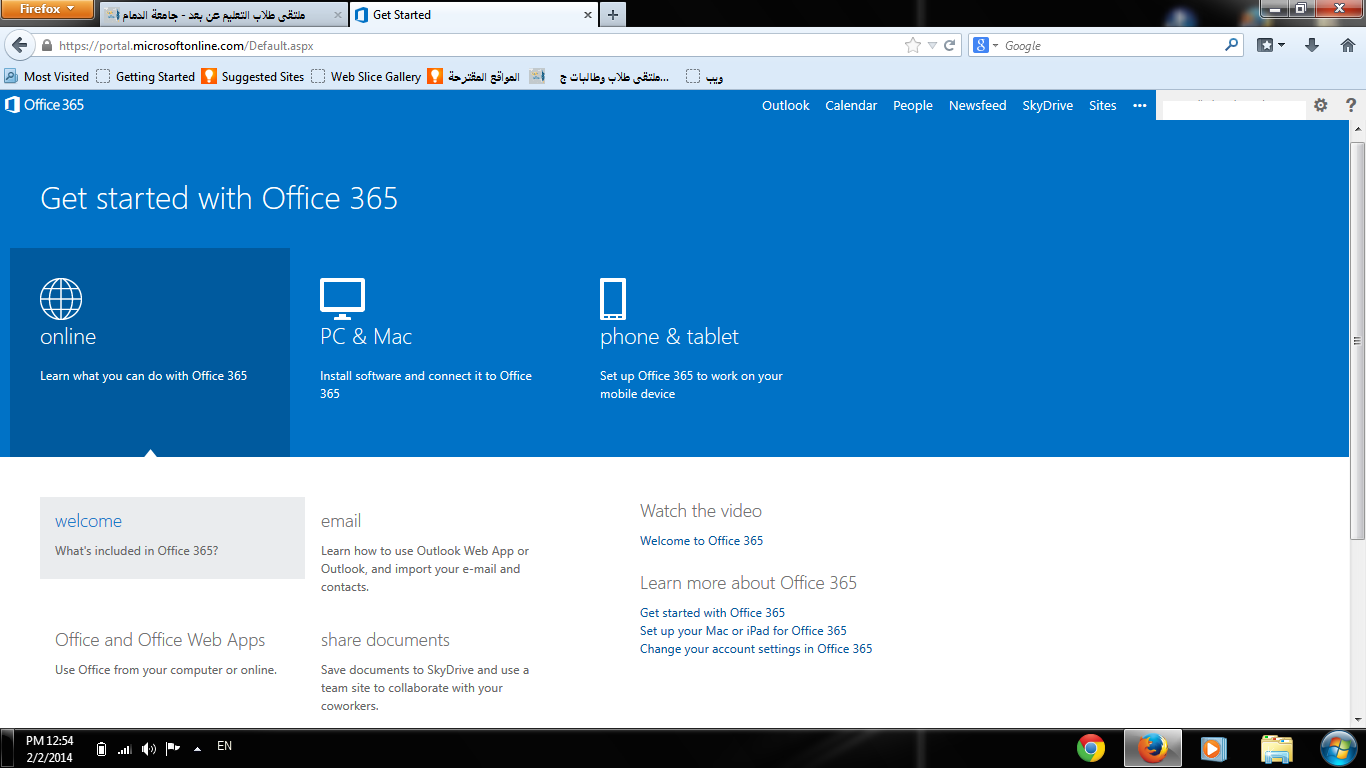1366x768 pixels.
Task: Go to the Firefox home page icon
Action: [1348, 45]
